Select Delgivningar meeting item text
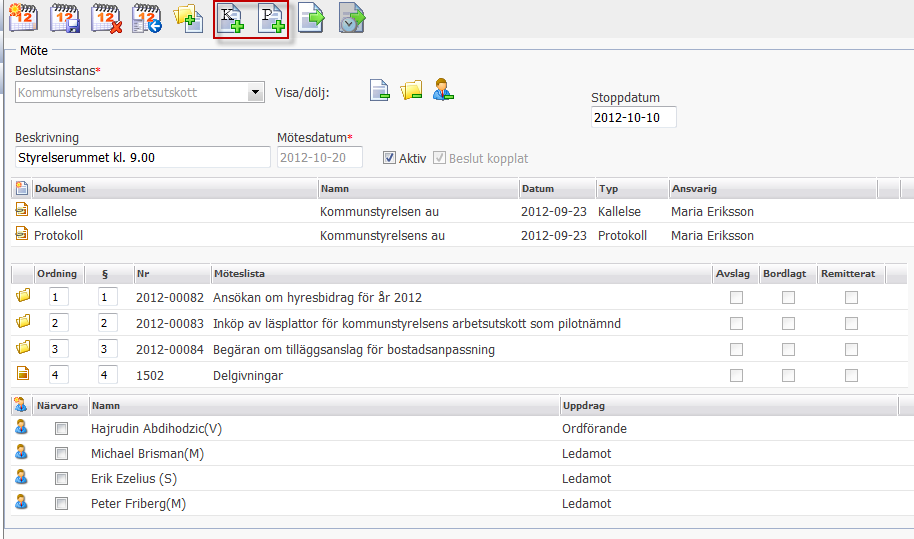Image resolution: width=914 pixels, height=539 pixels. pos(248,376)
